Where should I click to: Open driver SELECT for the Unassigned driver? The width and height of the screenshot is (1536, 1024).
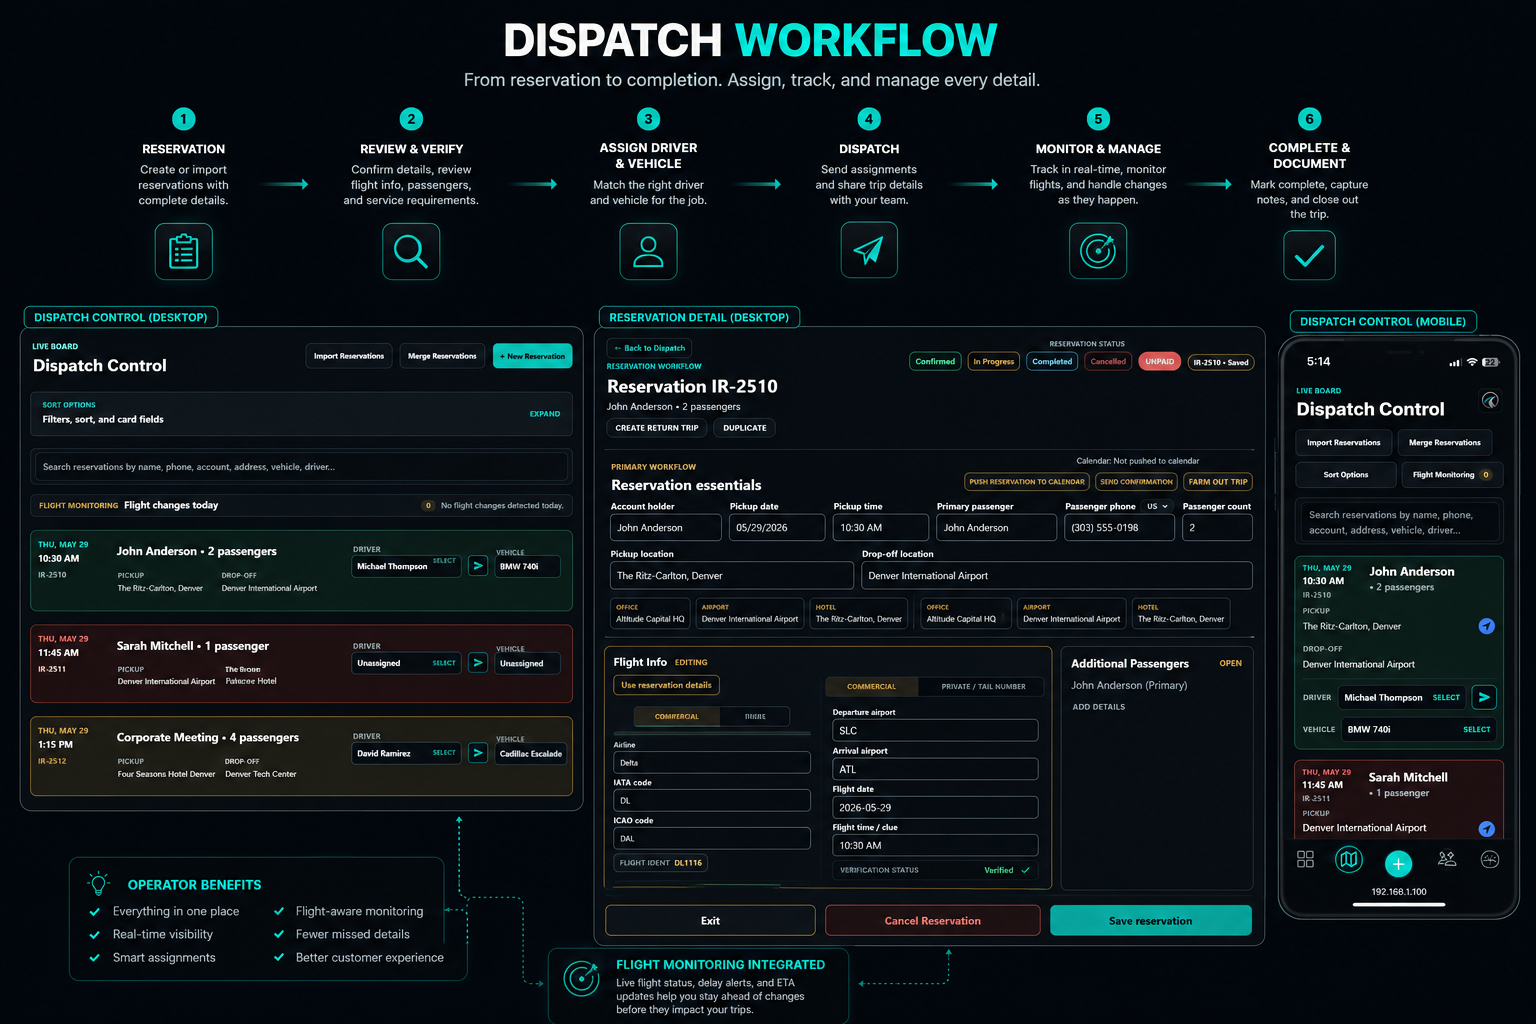pos(444,663)
